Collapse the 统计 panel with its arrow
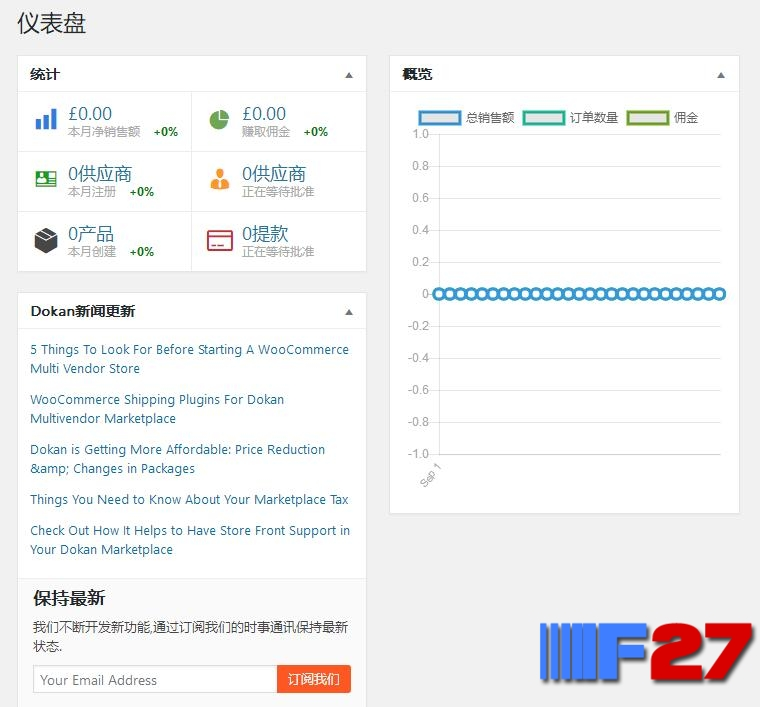Screen dimensions: 760x707 click(349, 75)
